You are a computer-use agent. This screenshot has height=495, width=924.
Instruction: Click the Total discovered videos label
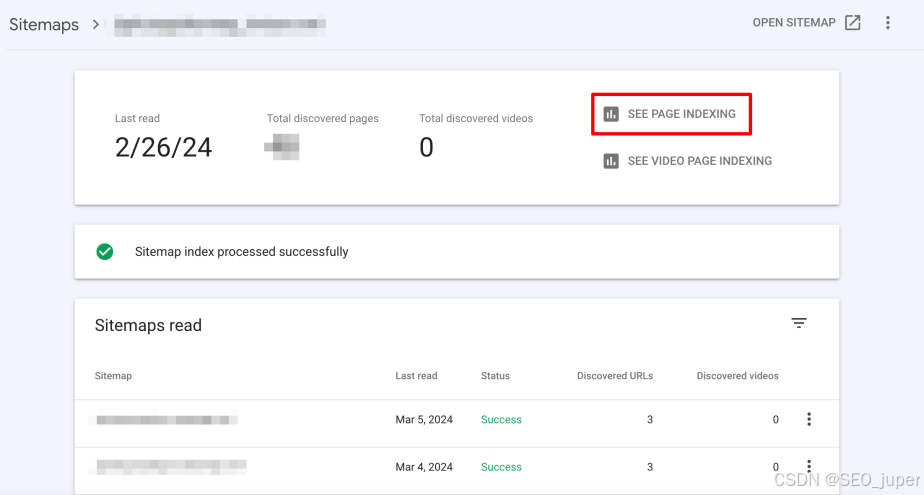(x=476, y=118)
